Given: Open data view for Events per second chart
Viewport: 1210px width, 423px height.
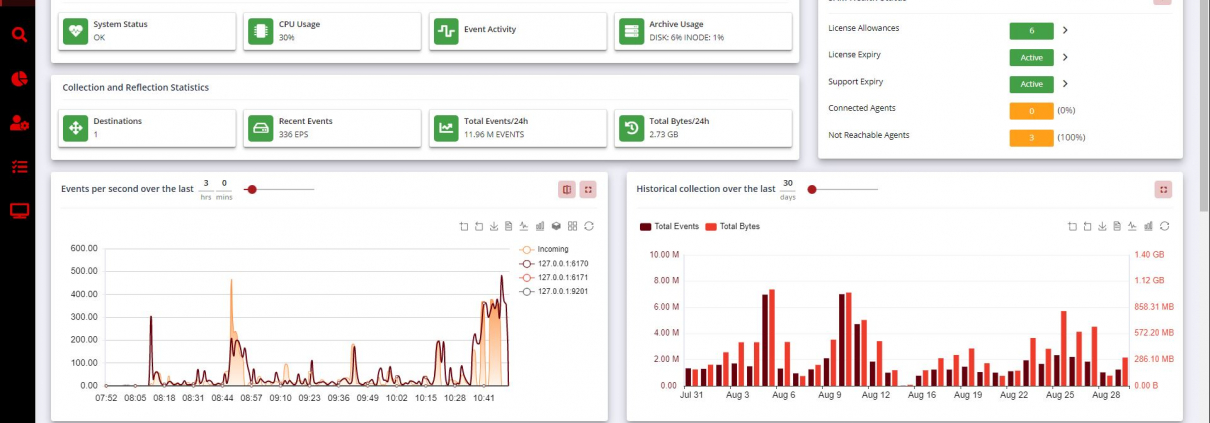Looking at the screenshot, I should point(509,226).
